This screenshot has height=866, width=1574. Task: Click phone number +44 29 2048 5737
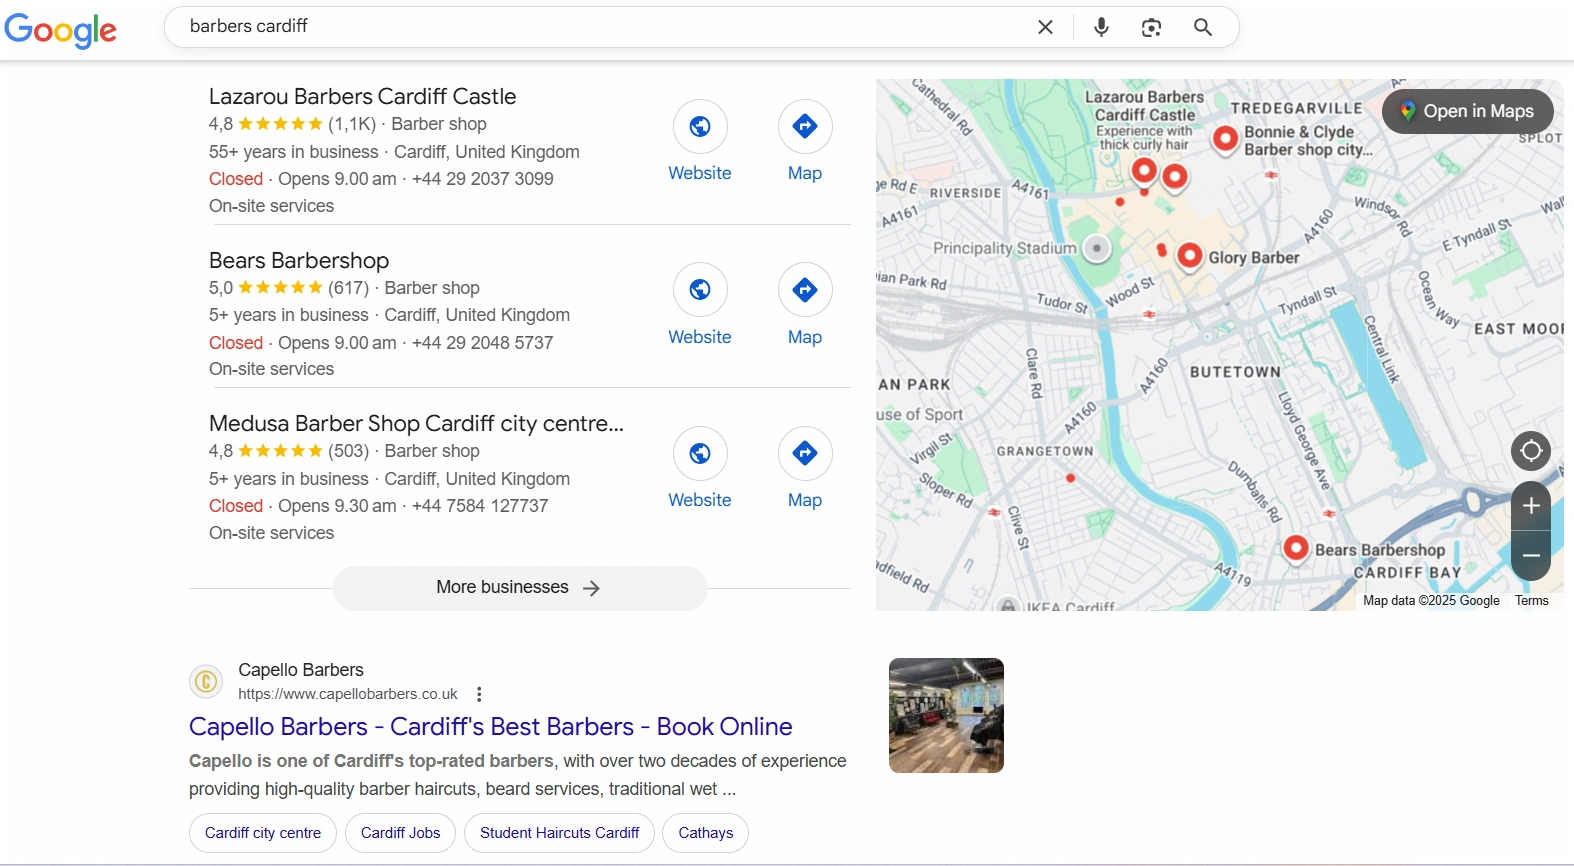(x=483, y=343)
